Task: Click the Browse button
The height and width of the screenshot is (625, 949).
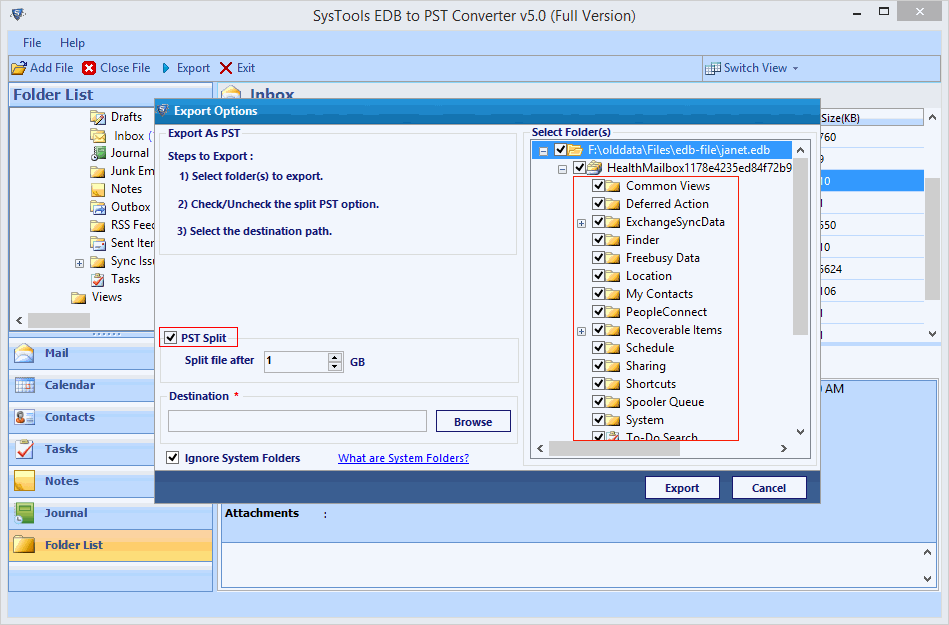Action: [x=473, y=421]
